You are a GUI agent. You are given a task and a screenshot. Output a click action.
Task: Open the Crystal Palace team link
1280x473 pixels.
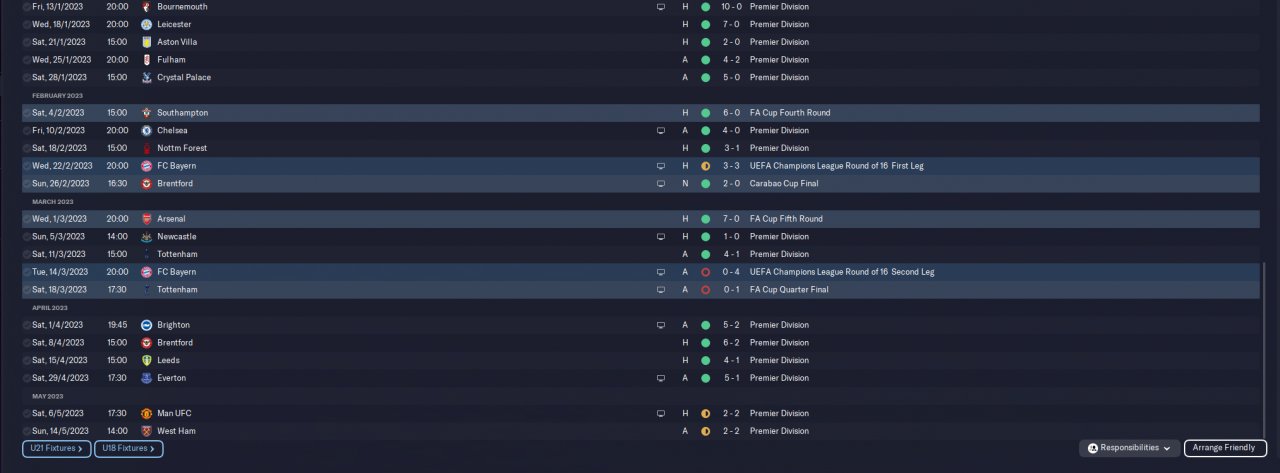coord(184,78)
